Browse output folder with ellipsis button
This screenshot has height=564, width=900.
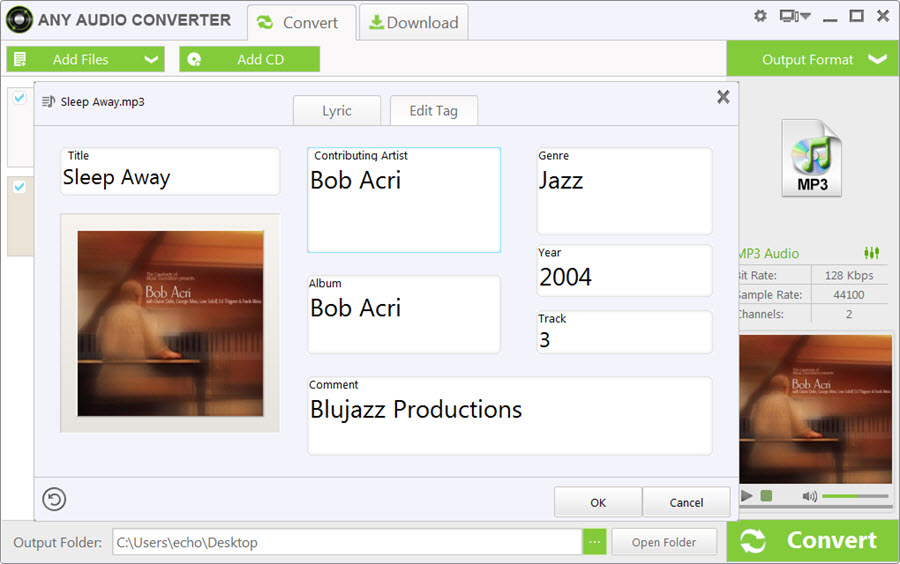click(595, 542)
